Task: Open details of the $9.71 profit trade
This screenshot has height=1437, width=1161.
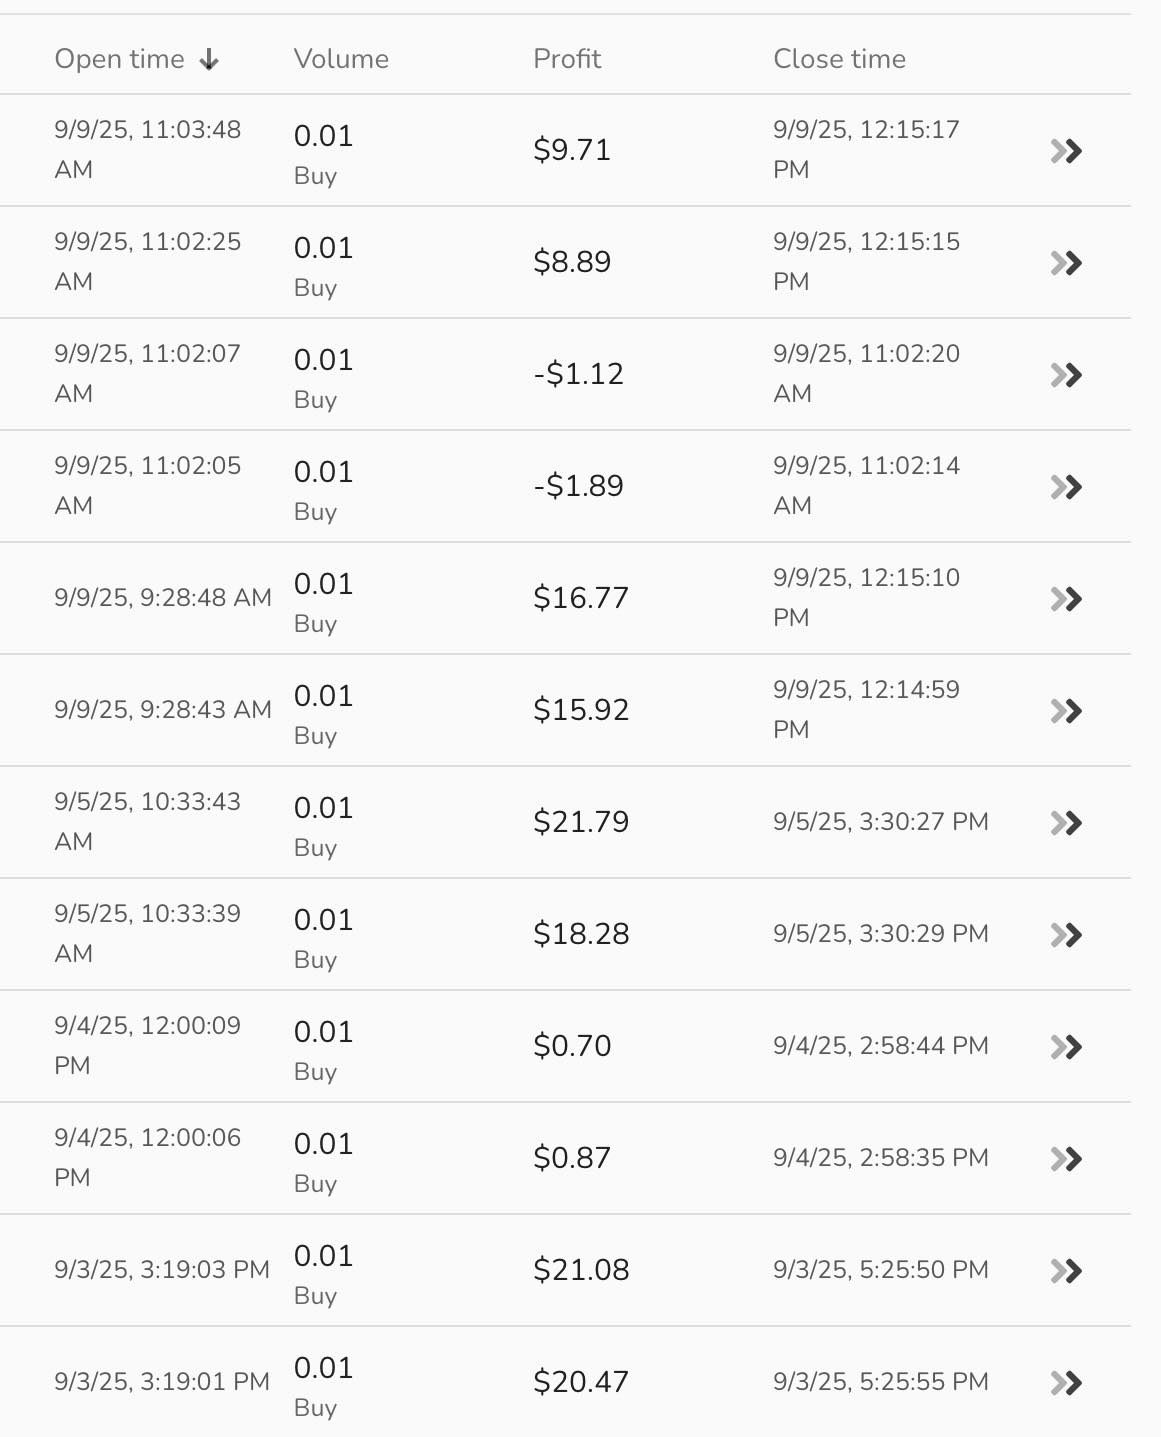Action: [1066, 151]
